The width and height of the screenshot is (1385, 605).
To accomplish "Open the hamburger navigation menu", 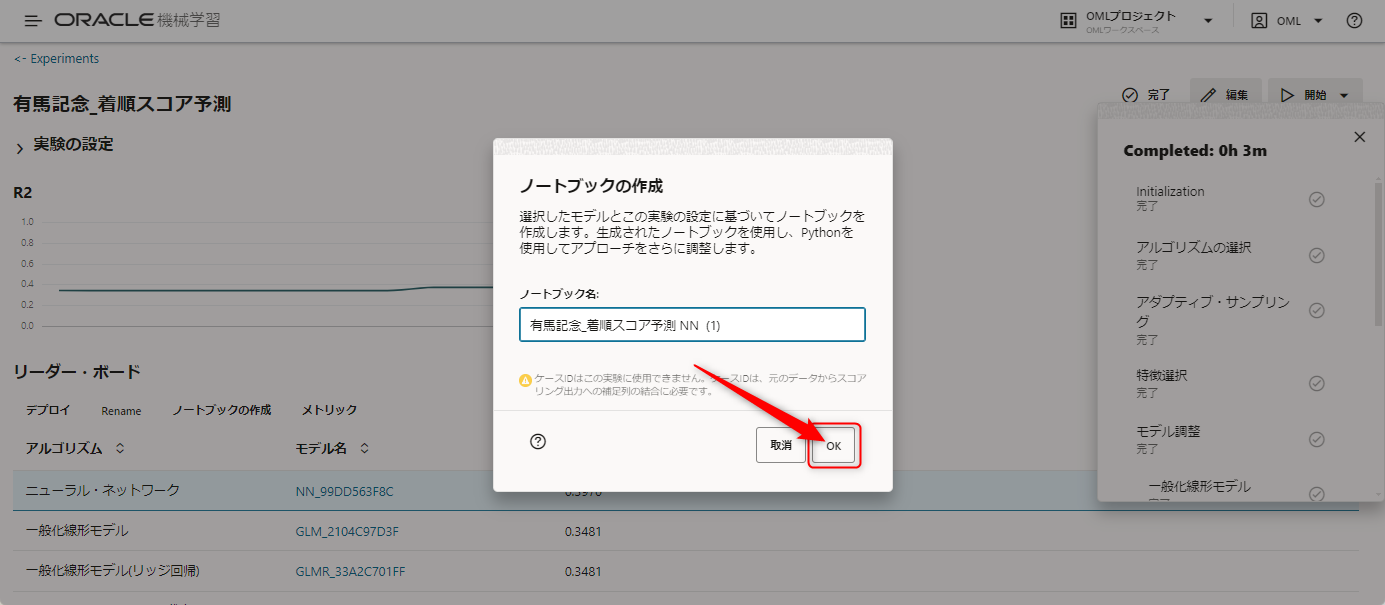I will pos(33,20).
